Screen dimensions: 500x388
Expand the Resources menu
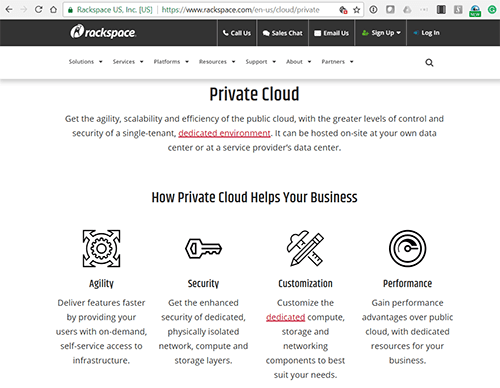pos(217,62)
